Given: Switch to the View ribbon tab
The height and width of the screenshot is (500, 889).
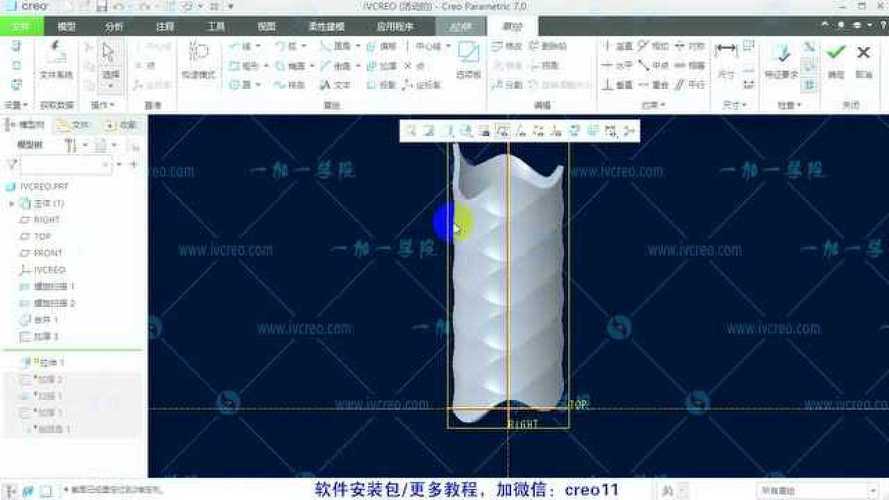Looking at the screenshot, I should point(266,26).
